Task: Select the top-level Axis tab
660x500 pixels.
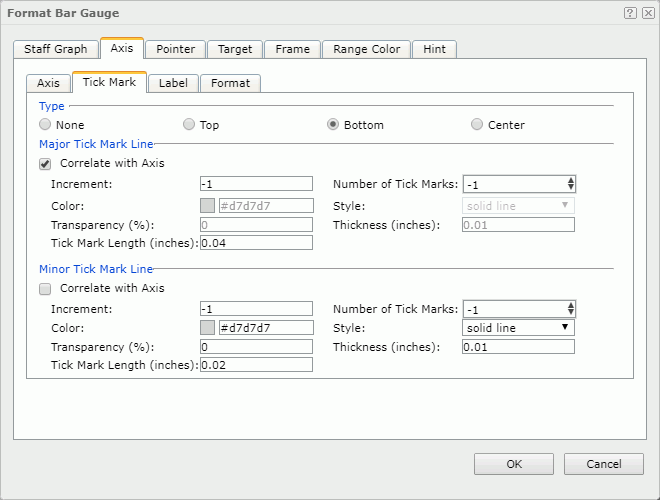Action: point(122,48)
